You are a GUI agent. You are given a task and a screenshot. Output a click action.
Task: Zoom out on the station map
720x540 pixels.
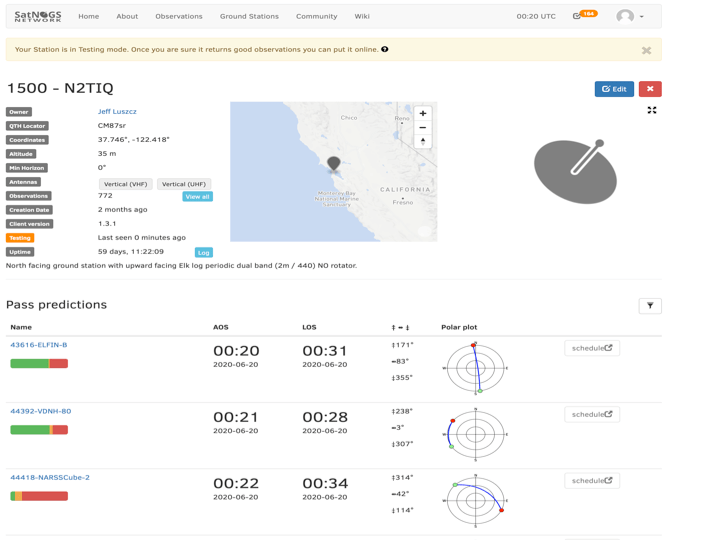(423, 127)
